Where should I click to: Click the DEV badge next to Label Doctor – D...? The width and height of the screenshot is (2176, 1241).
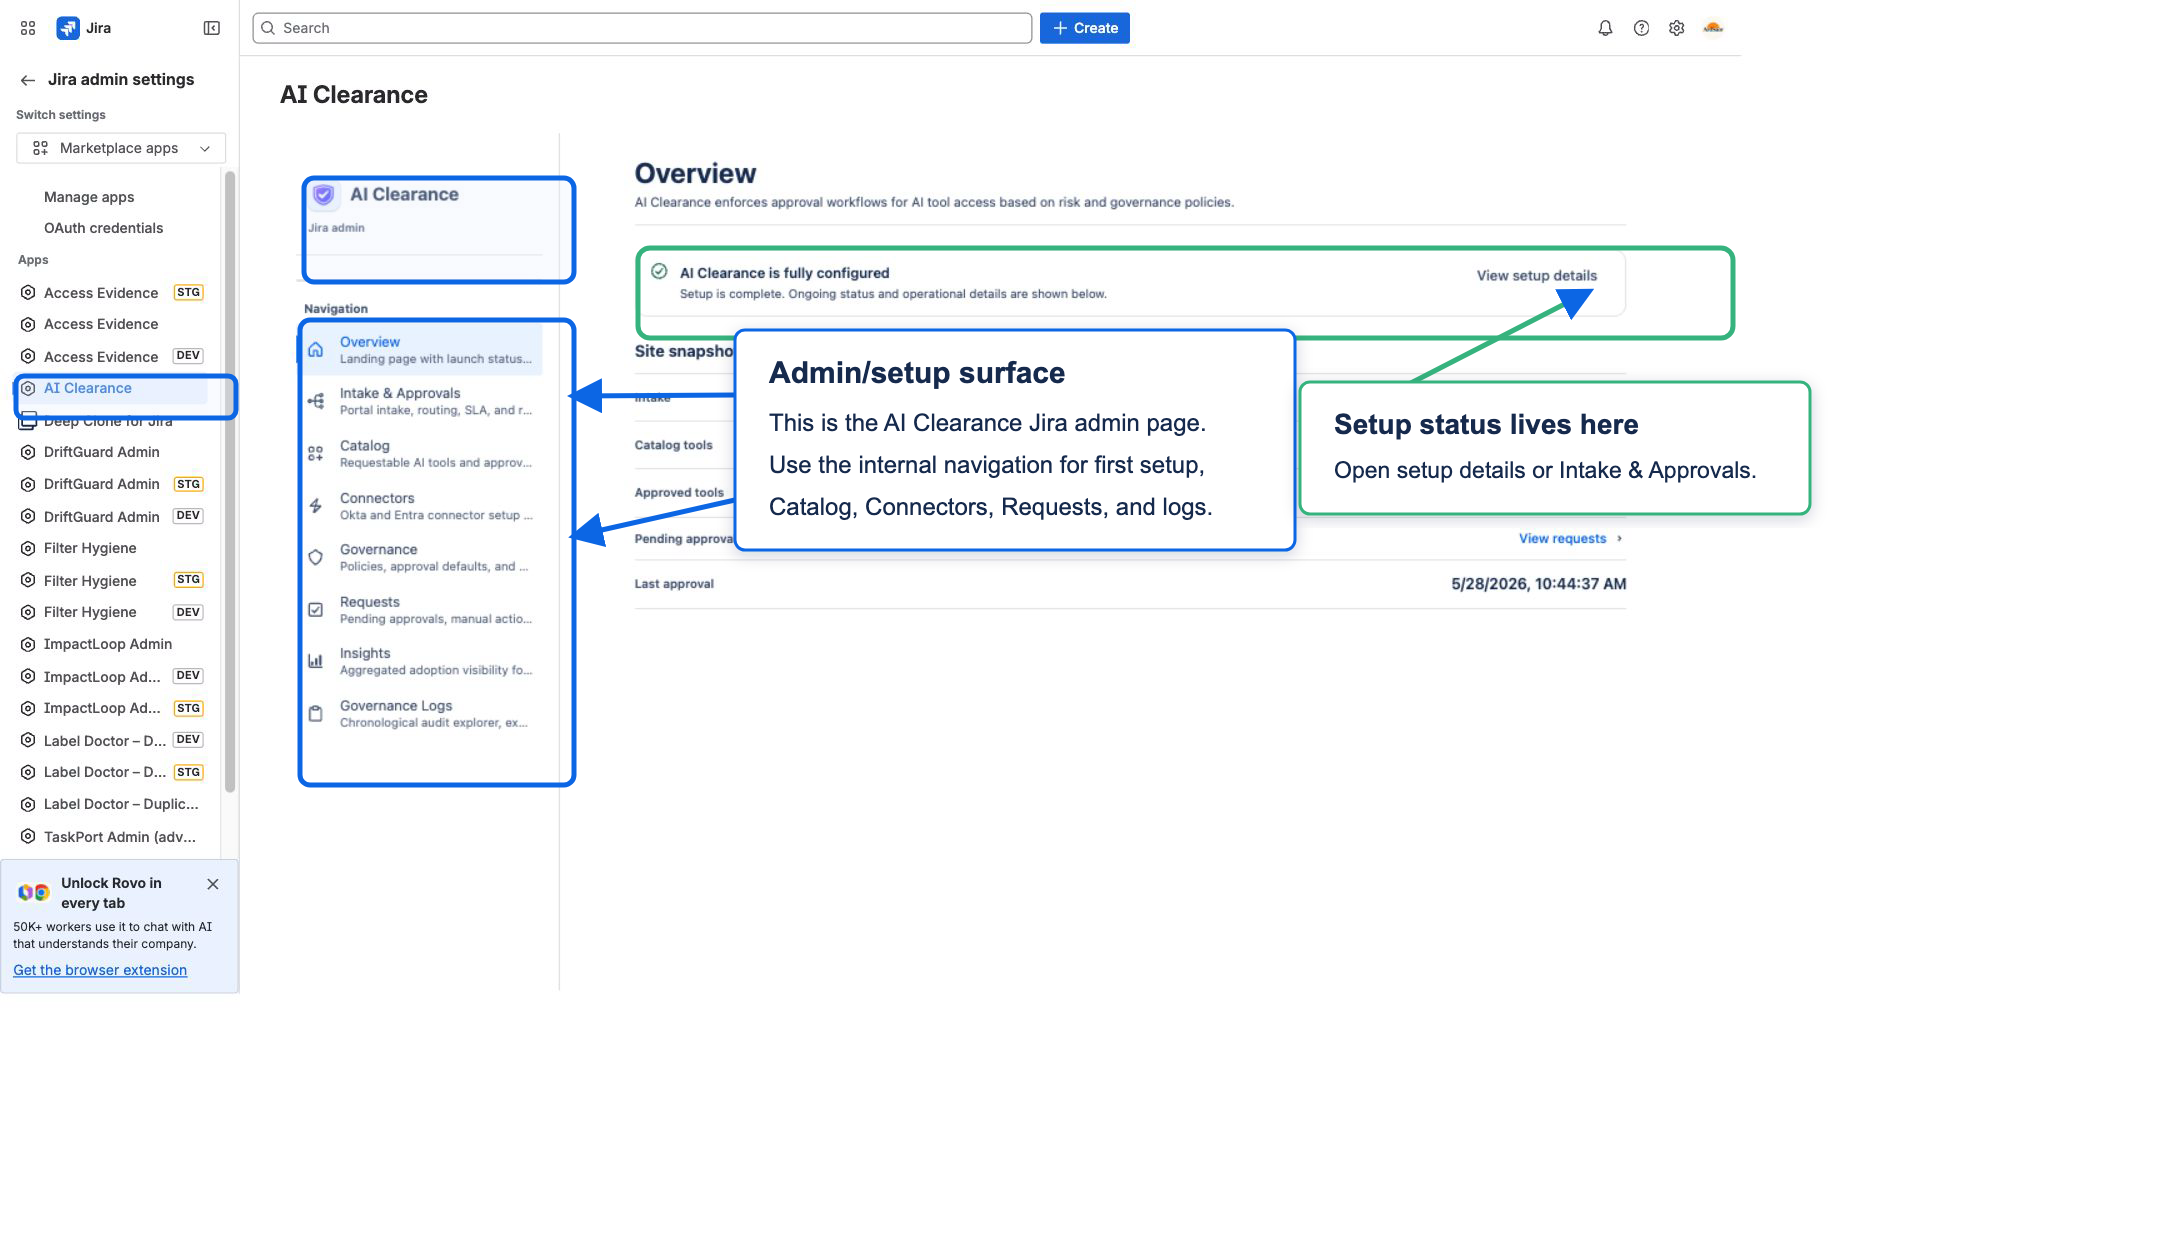188,740
